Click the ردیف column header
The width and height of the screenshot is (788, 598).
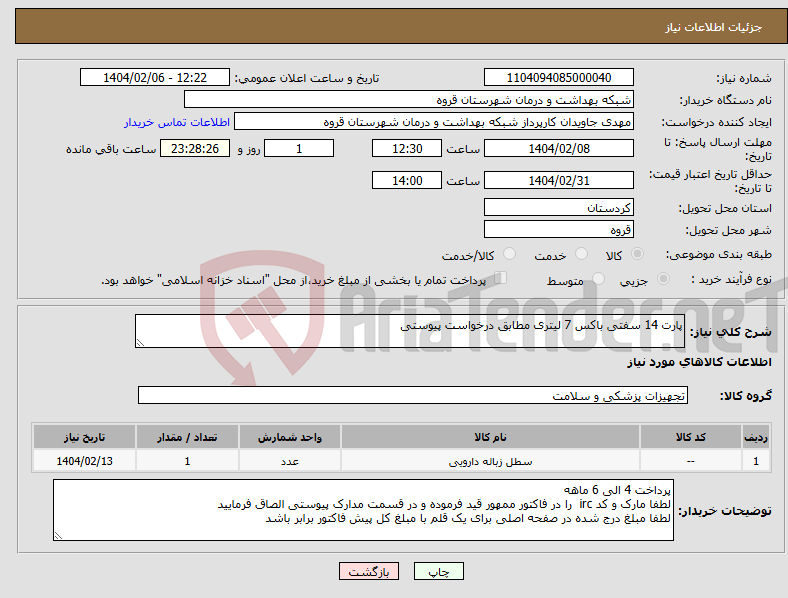click(x=756, y=437)
